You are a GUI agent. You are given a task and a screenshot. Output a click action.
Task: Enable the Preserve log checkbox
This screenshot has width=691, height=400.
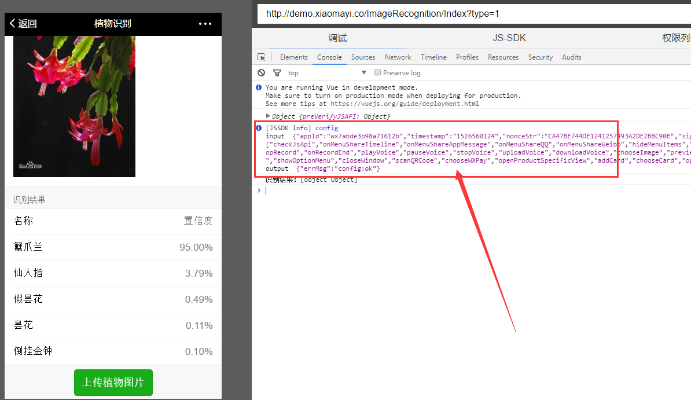378,72
